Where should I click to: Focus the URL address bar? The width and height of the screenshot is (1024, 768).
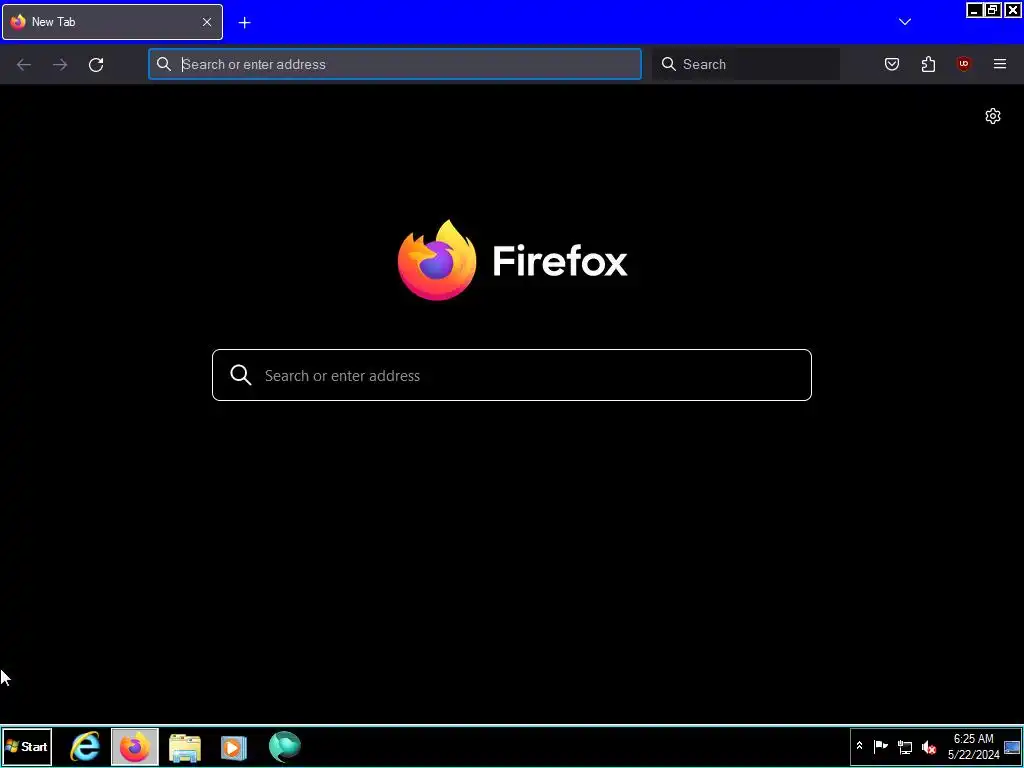point(395,64)
